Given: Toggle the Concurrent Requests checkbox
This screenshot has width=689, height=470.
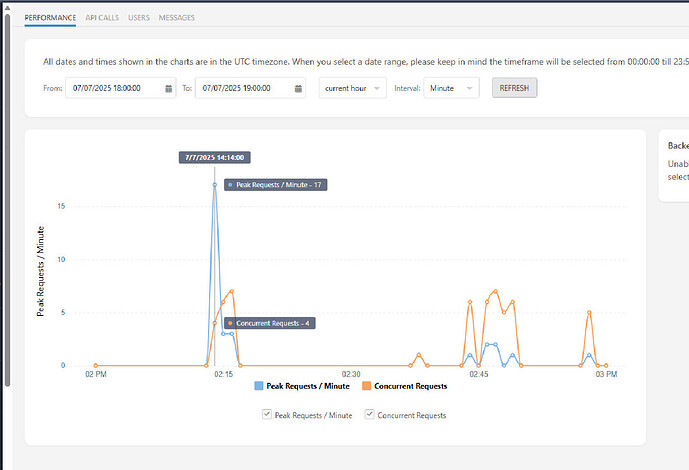Looking at the screenshot, I should [369, 415].
